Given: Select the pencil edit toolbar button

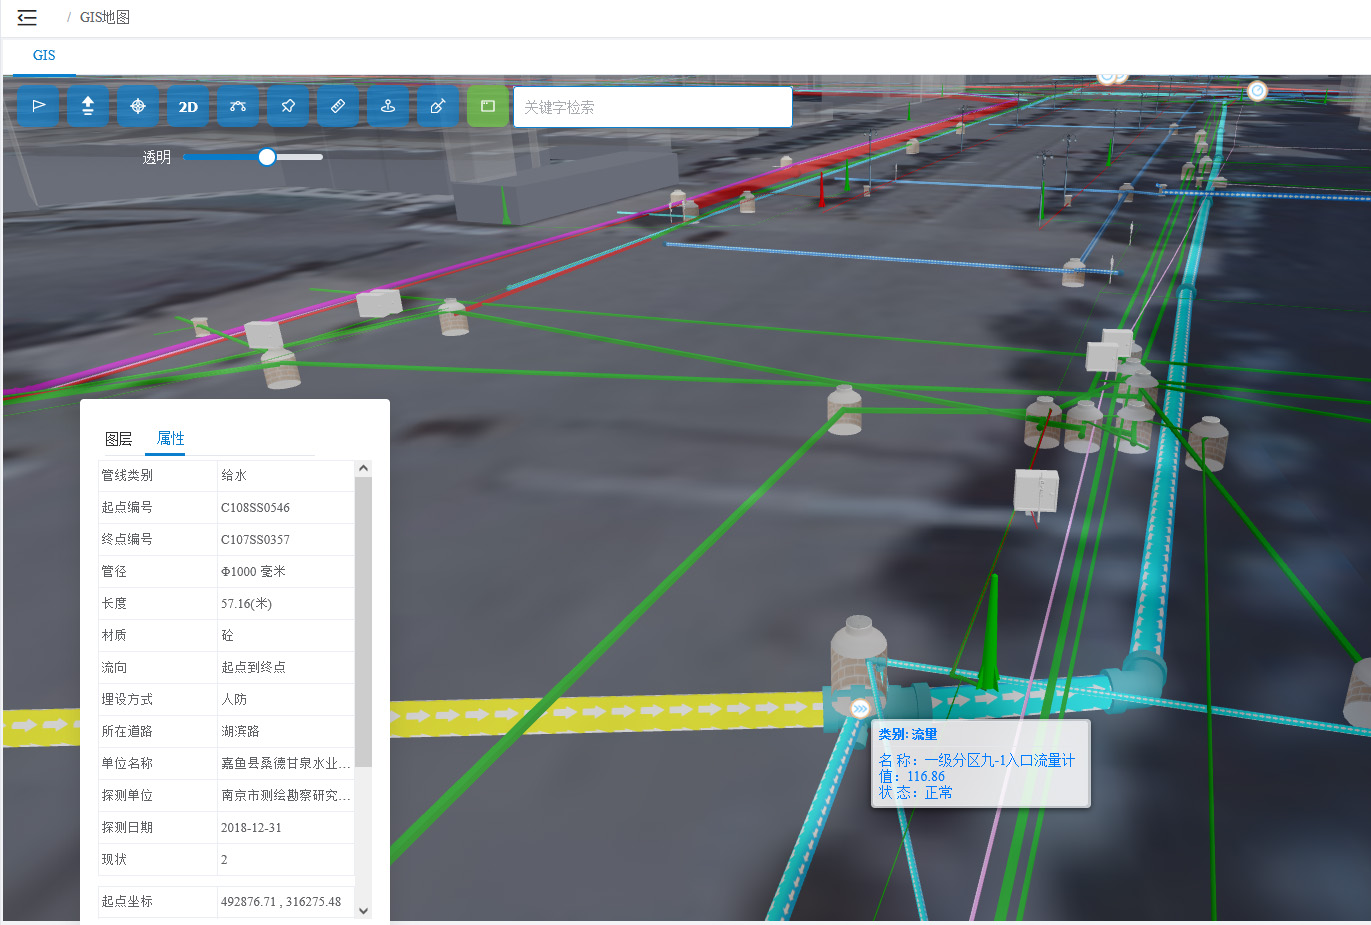Looking at the screenshot, I should point(438,106).
